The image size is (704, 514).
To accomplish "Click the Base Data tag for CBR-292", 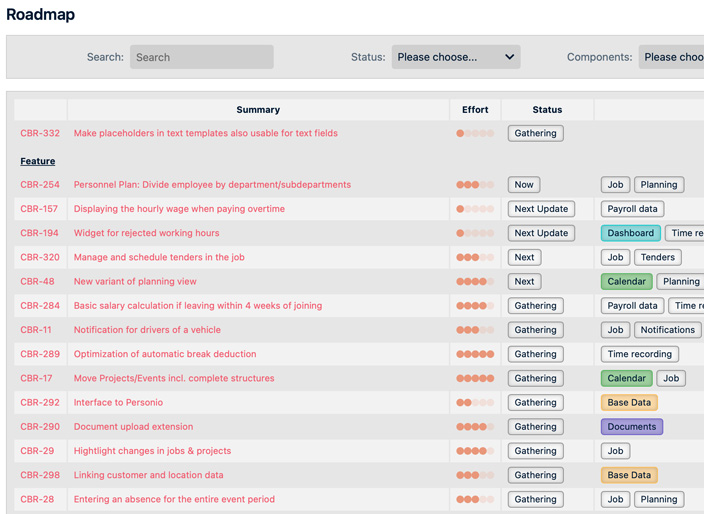I will point(628,403).
